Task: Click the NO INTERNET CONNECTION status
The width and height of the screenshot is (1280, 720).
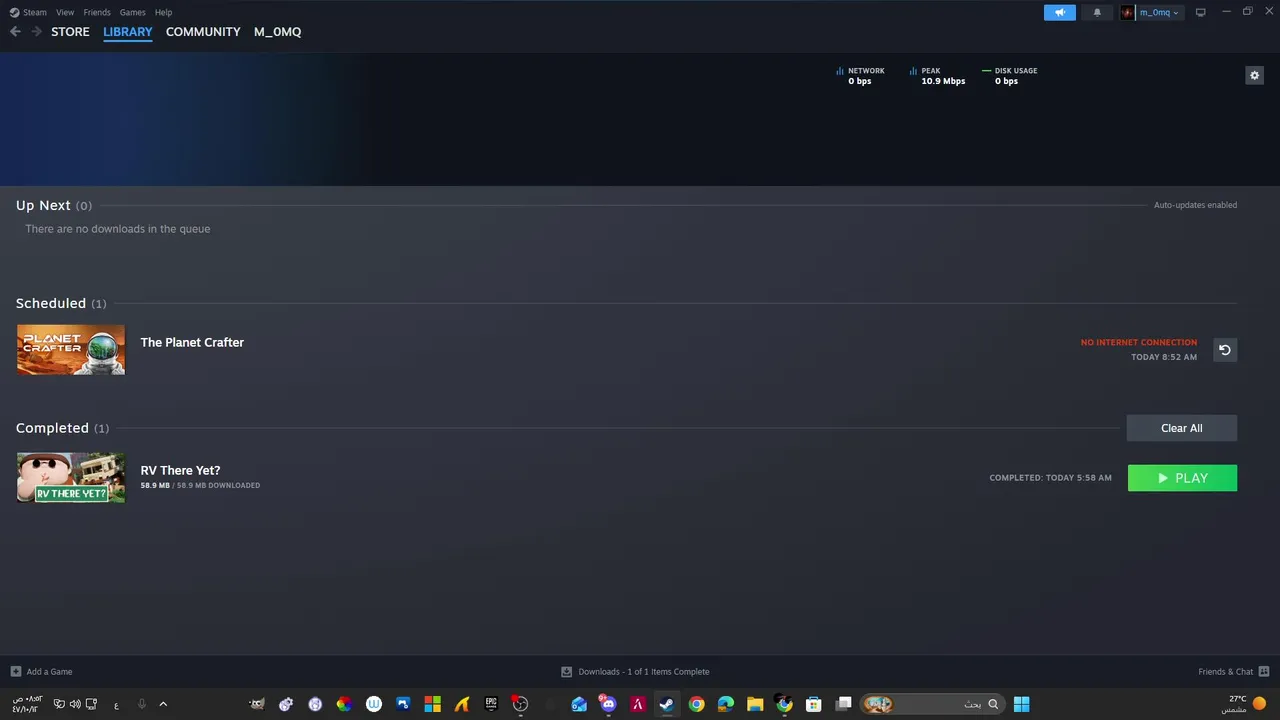Action: pyautogui.click(x=1138, y=343)
